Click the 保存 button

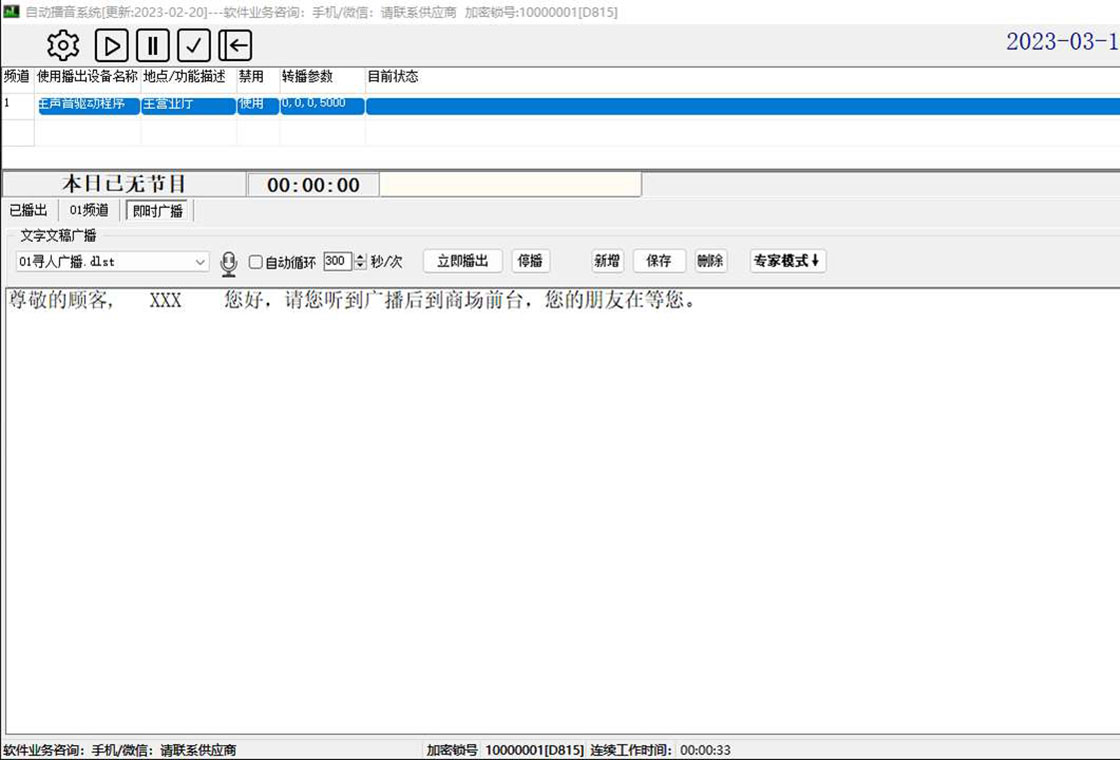(659, 261)
